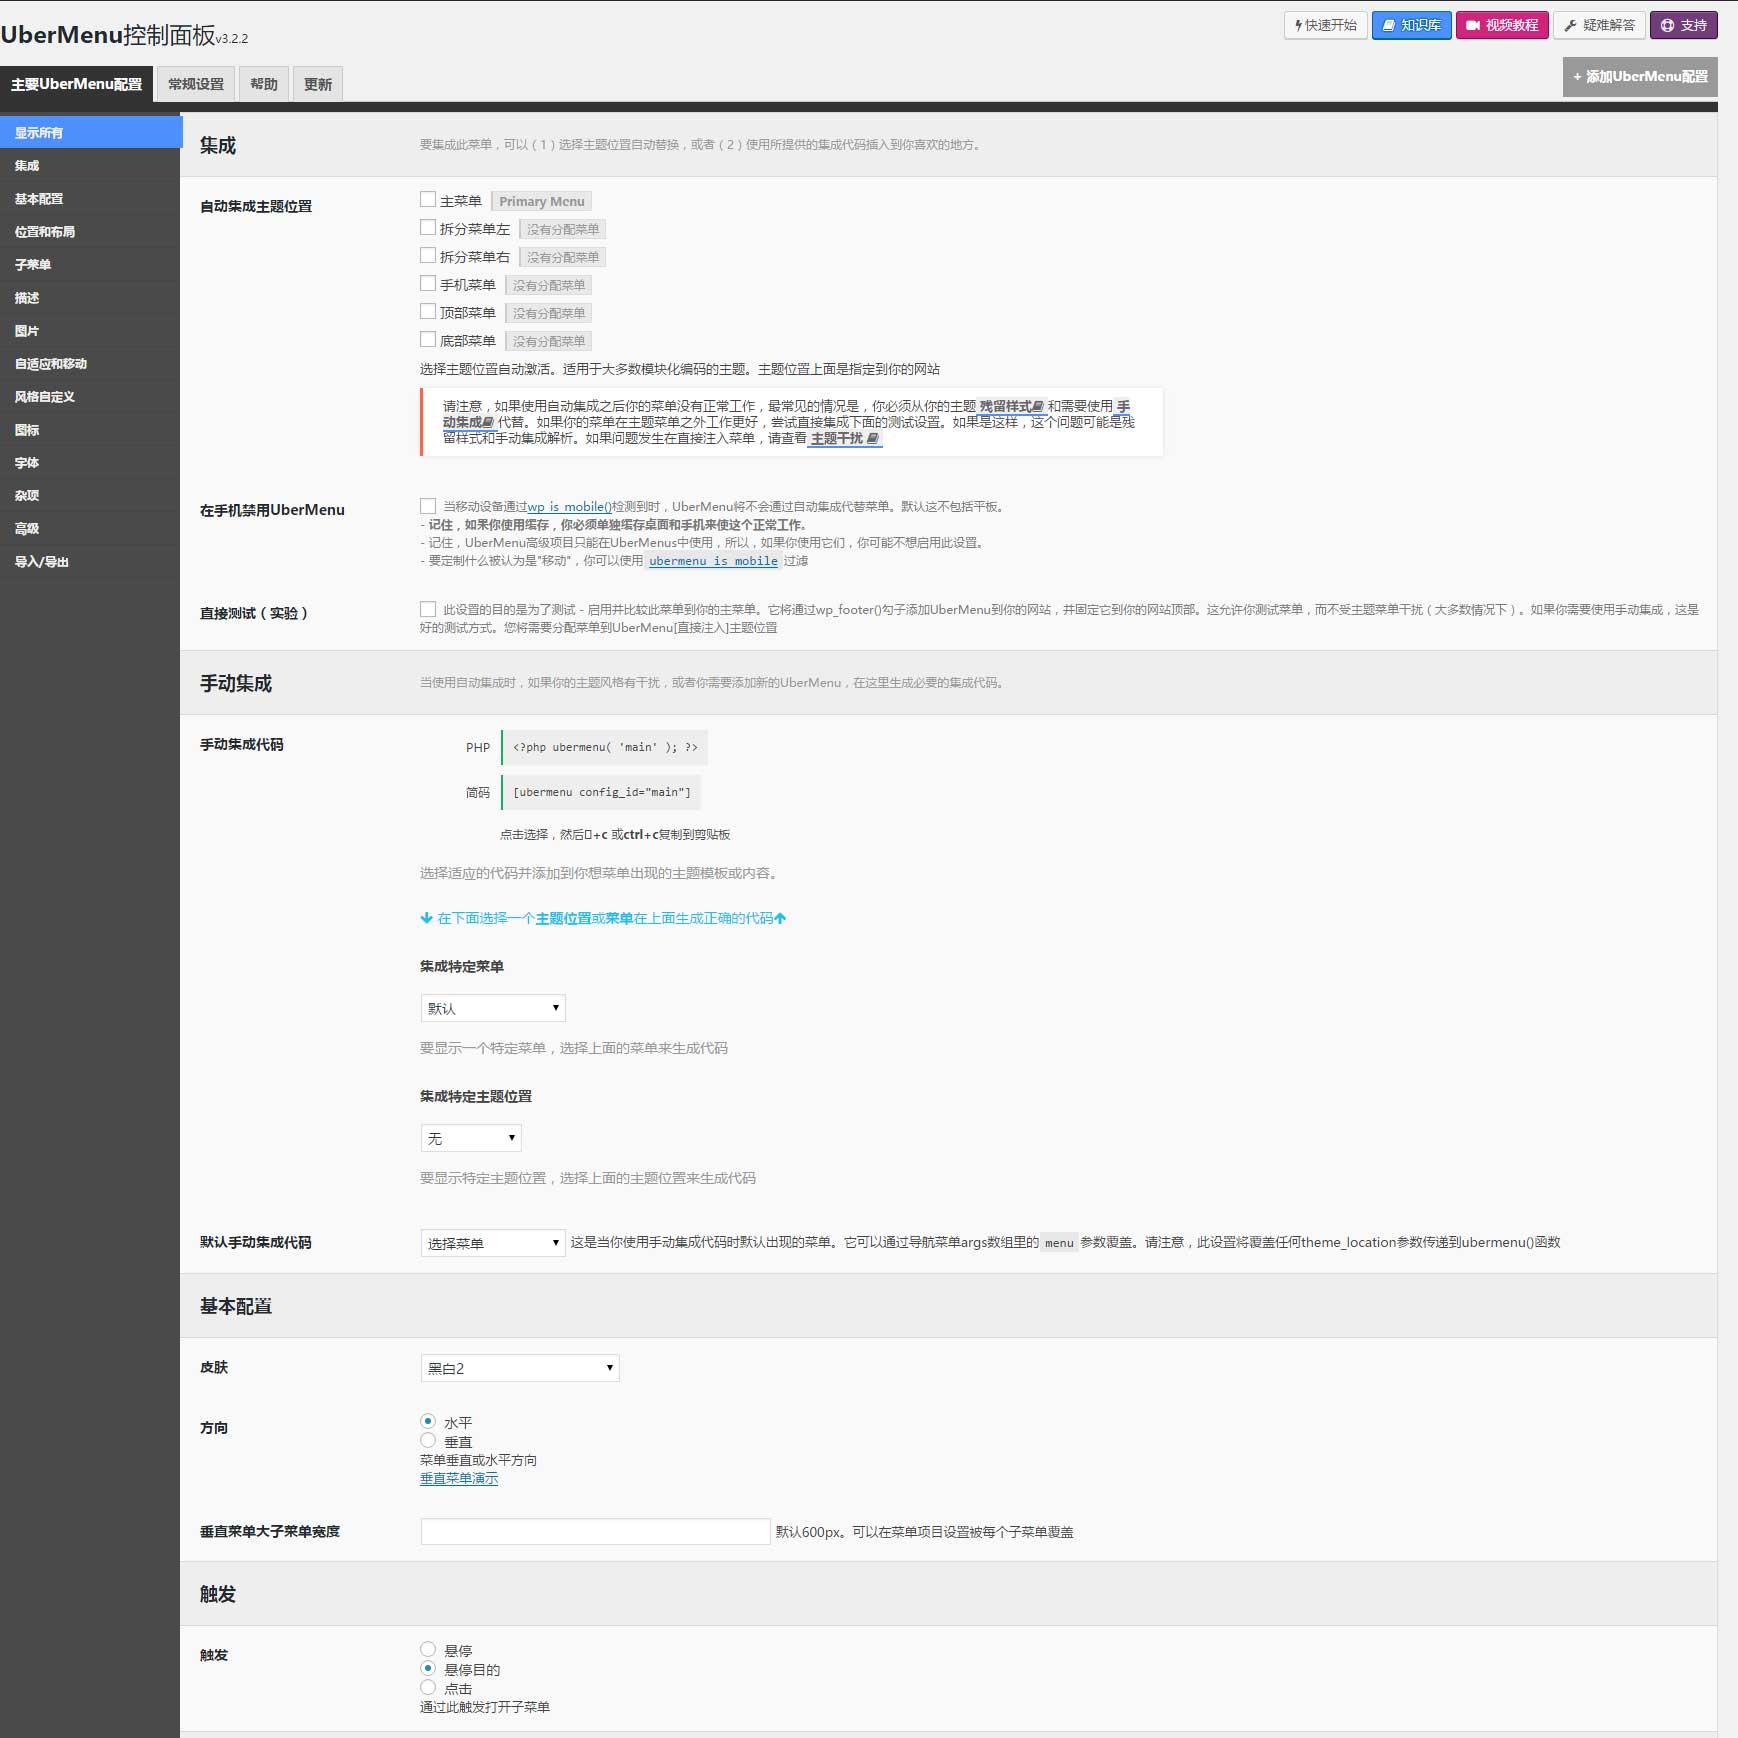This screenshot has width=1738, height=1738.
Task: Select 字体 in the sidebar
Action: click(90, 462)
